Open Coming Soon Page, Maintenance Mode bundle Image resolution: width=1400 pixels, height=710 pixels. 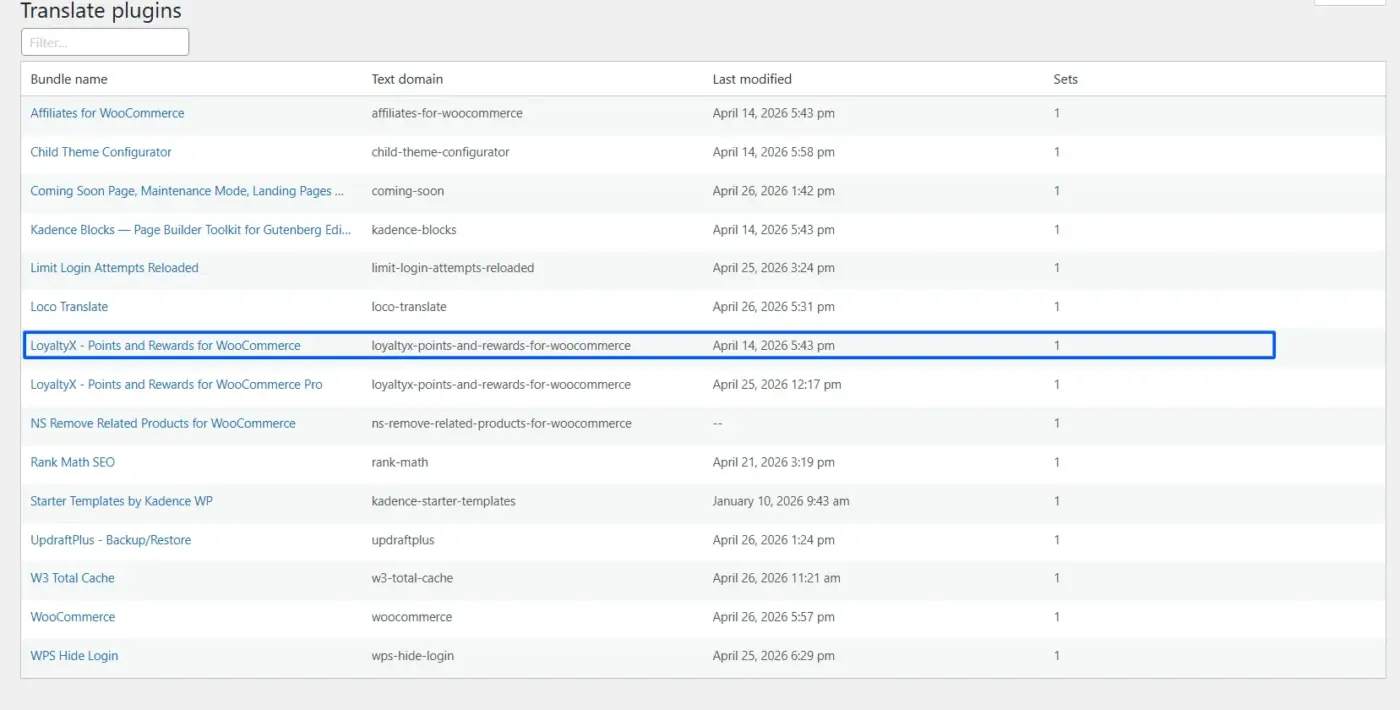coord(187,191)
